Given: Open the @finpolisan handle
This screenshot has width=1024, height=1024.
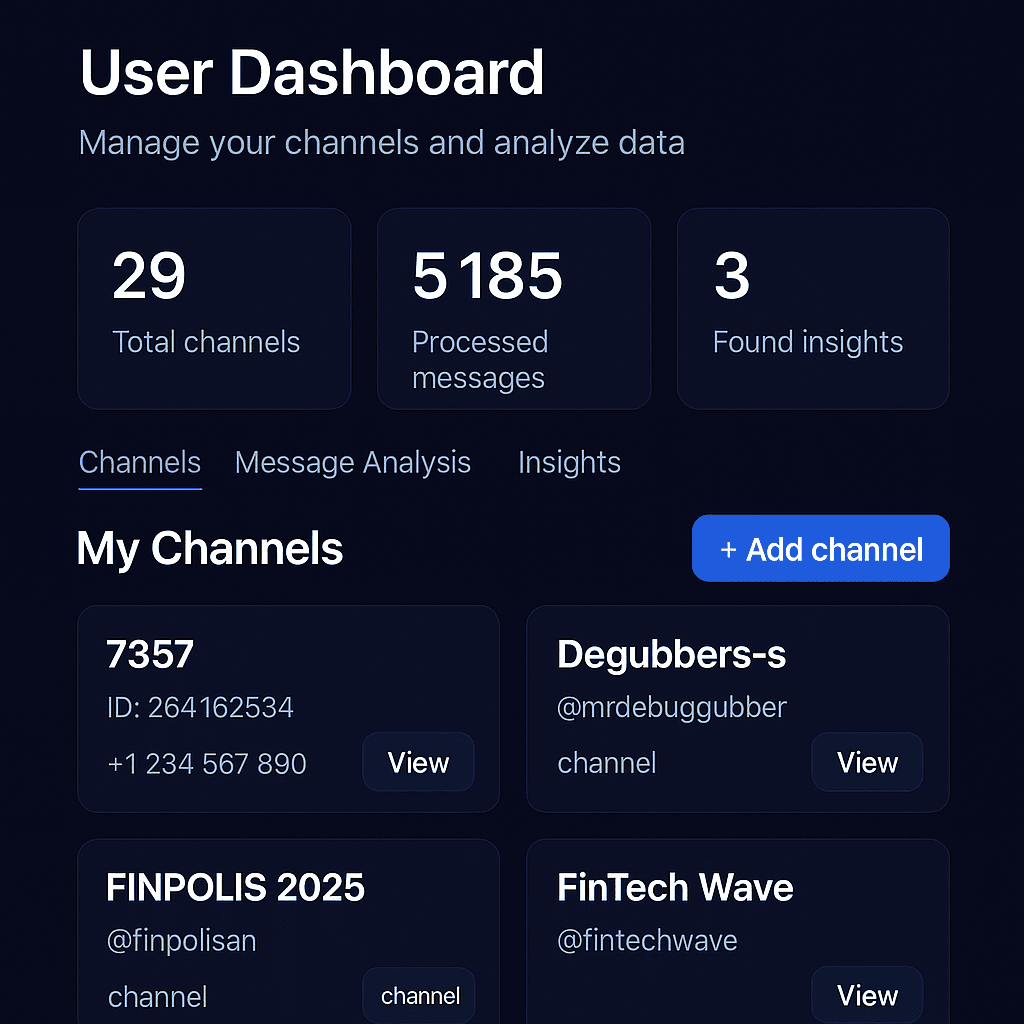Looking at the screenshot, I should [x=182, y=941].
